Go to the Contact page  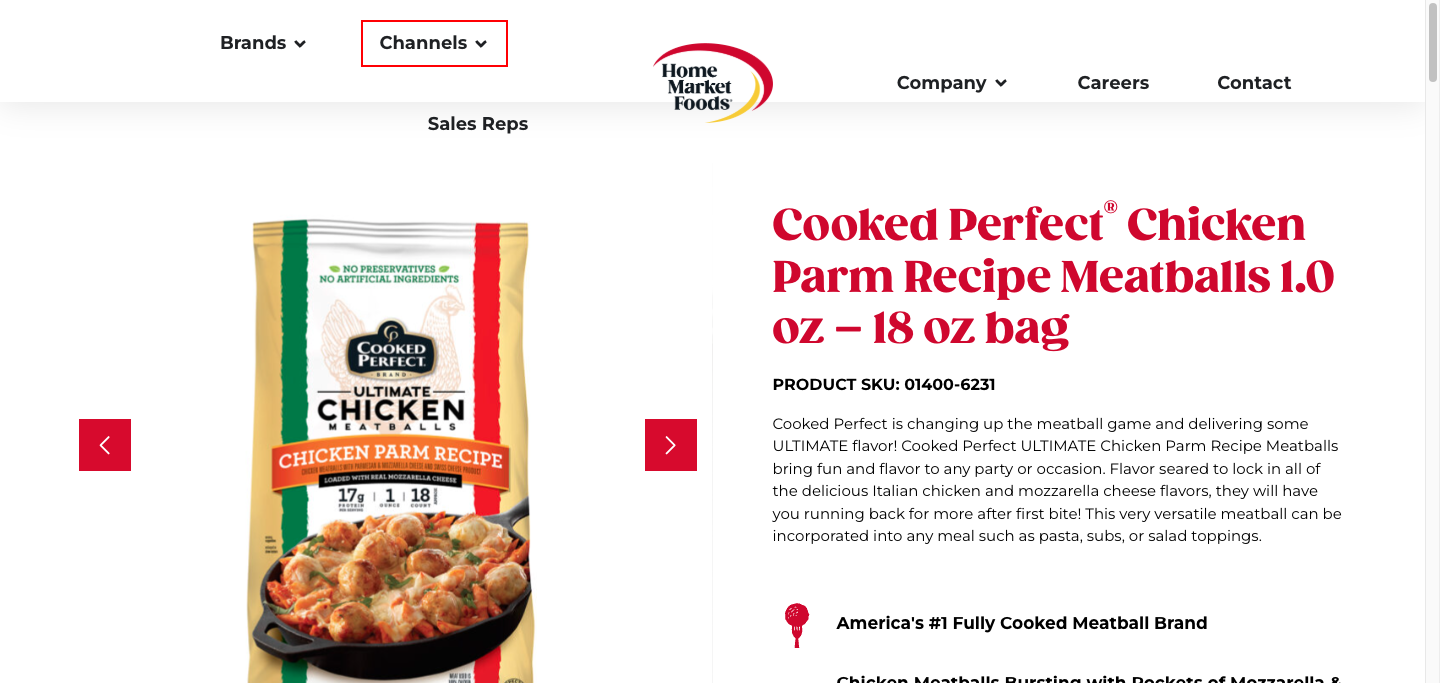1254,83
